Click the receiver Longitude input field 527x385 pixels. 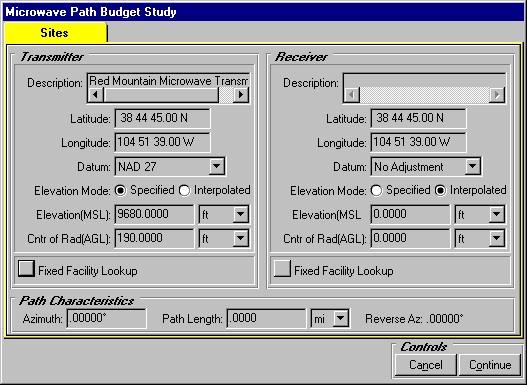pyautogui.click(x=418, y=142)
